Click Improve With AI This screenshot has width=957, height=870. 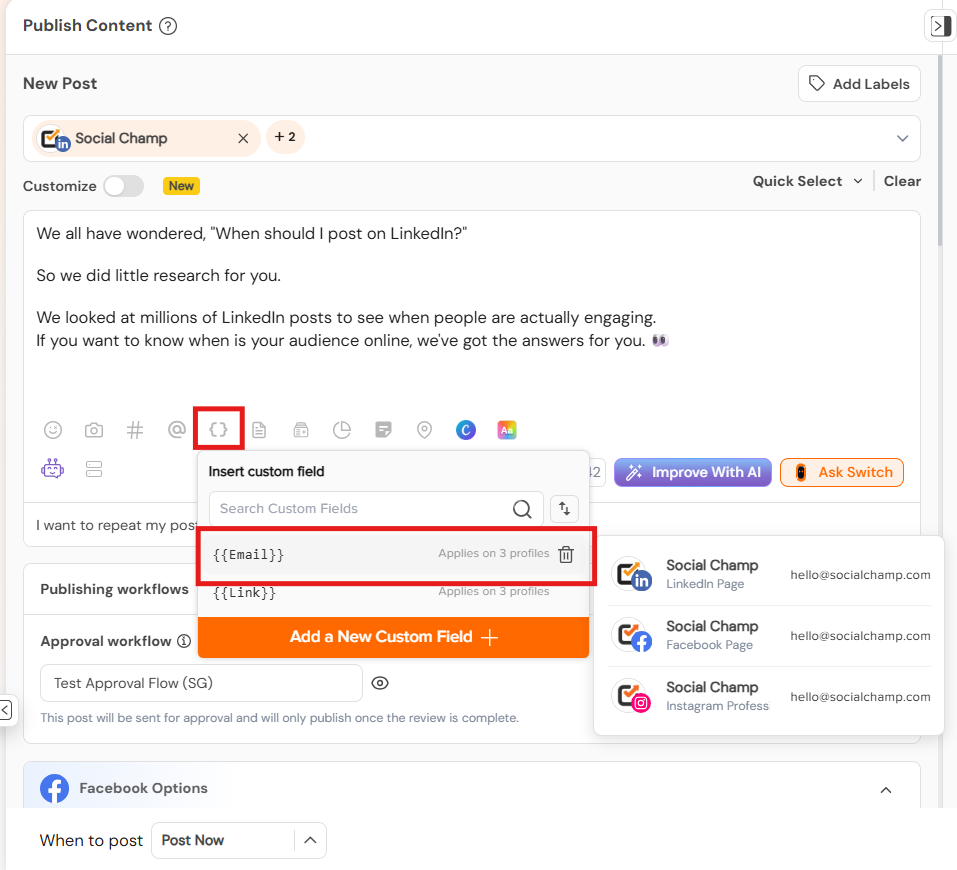point(693,473)
